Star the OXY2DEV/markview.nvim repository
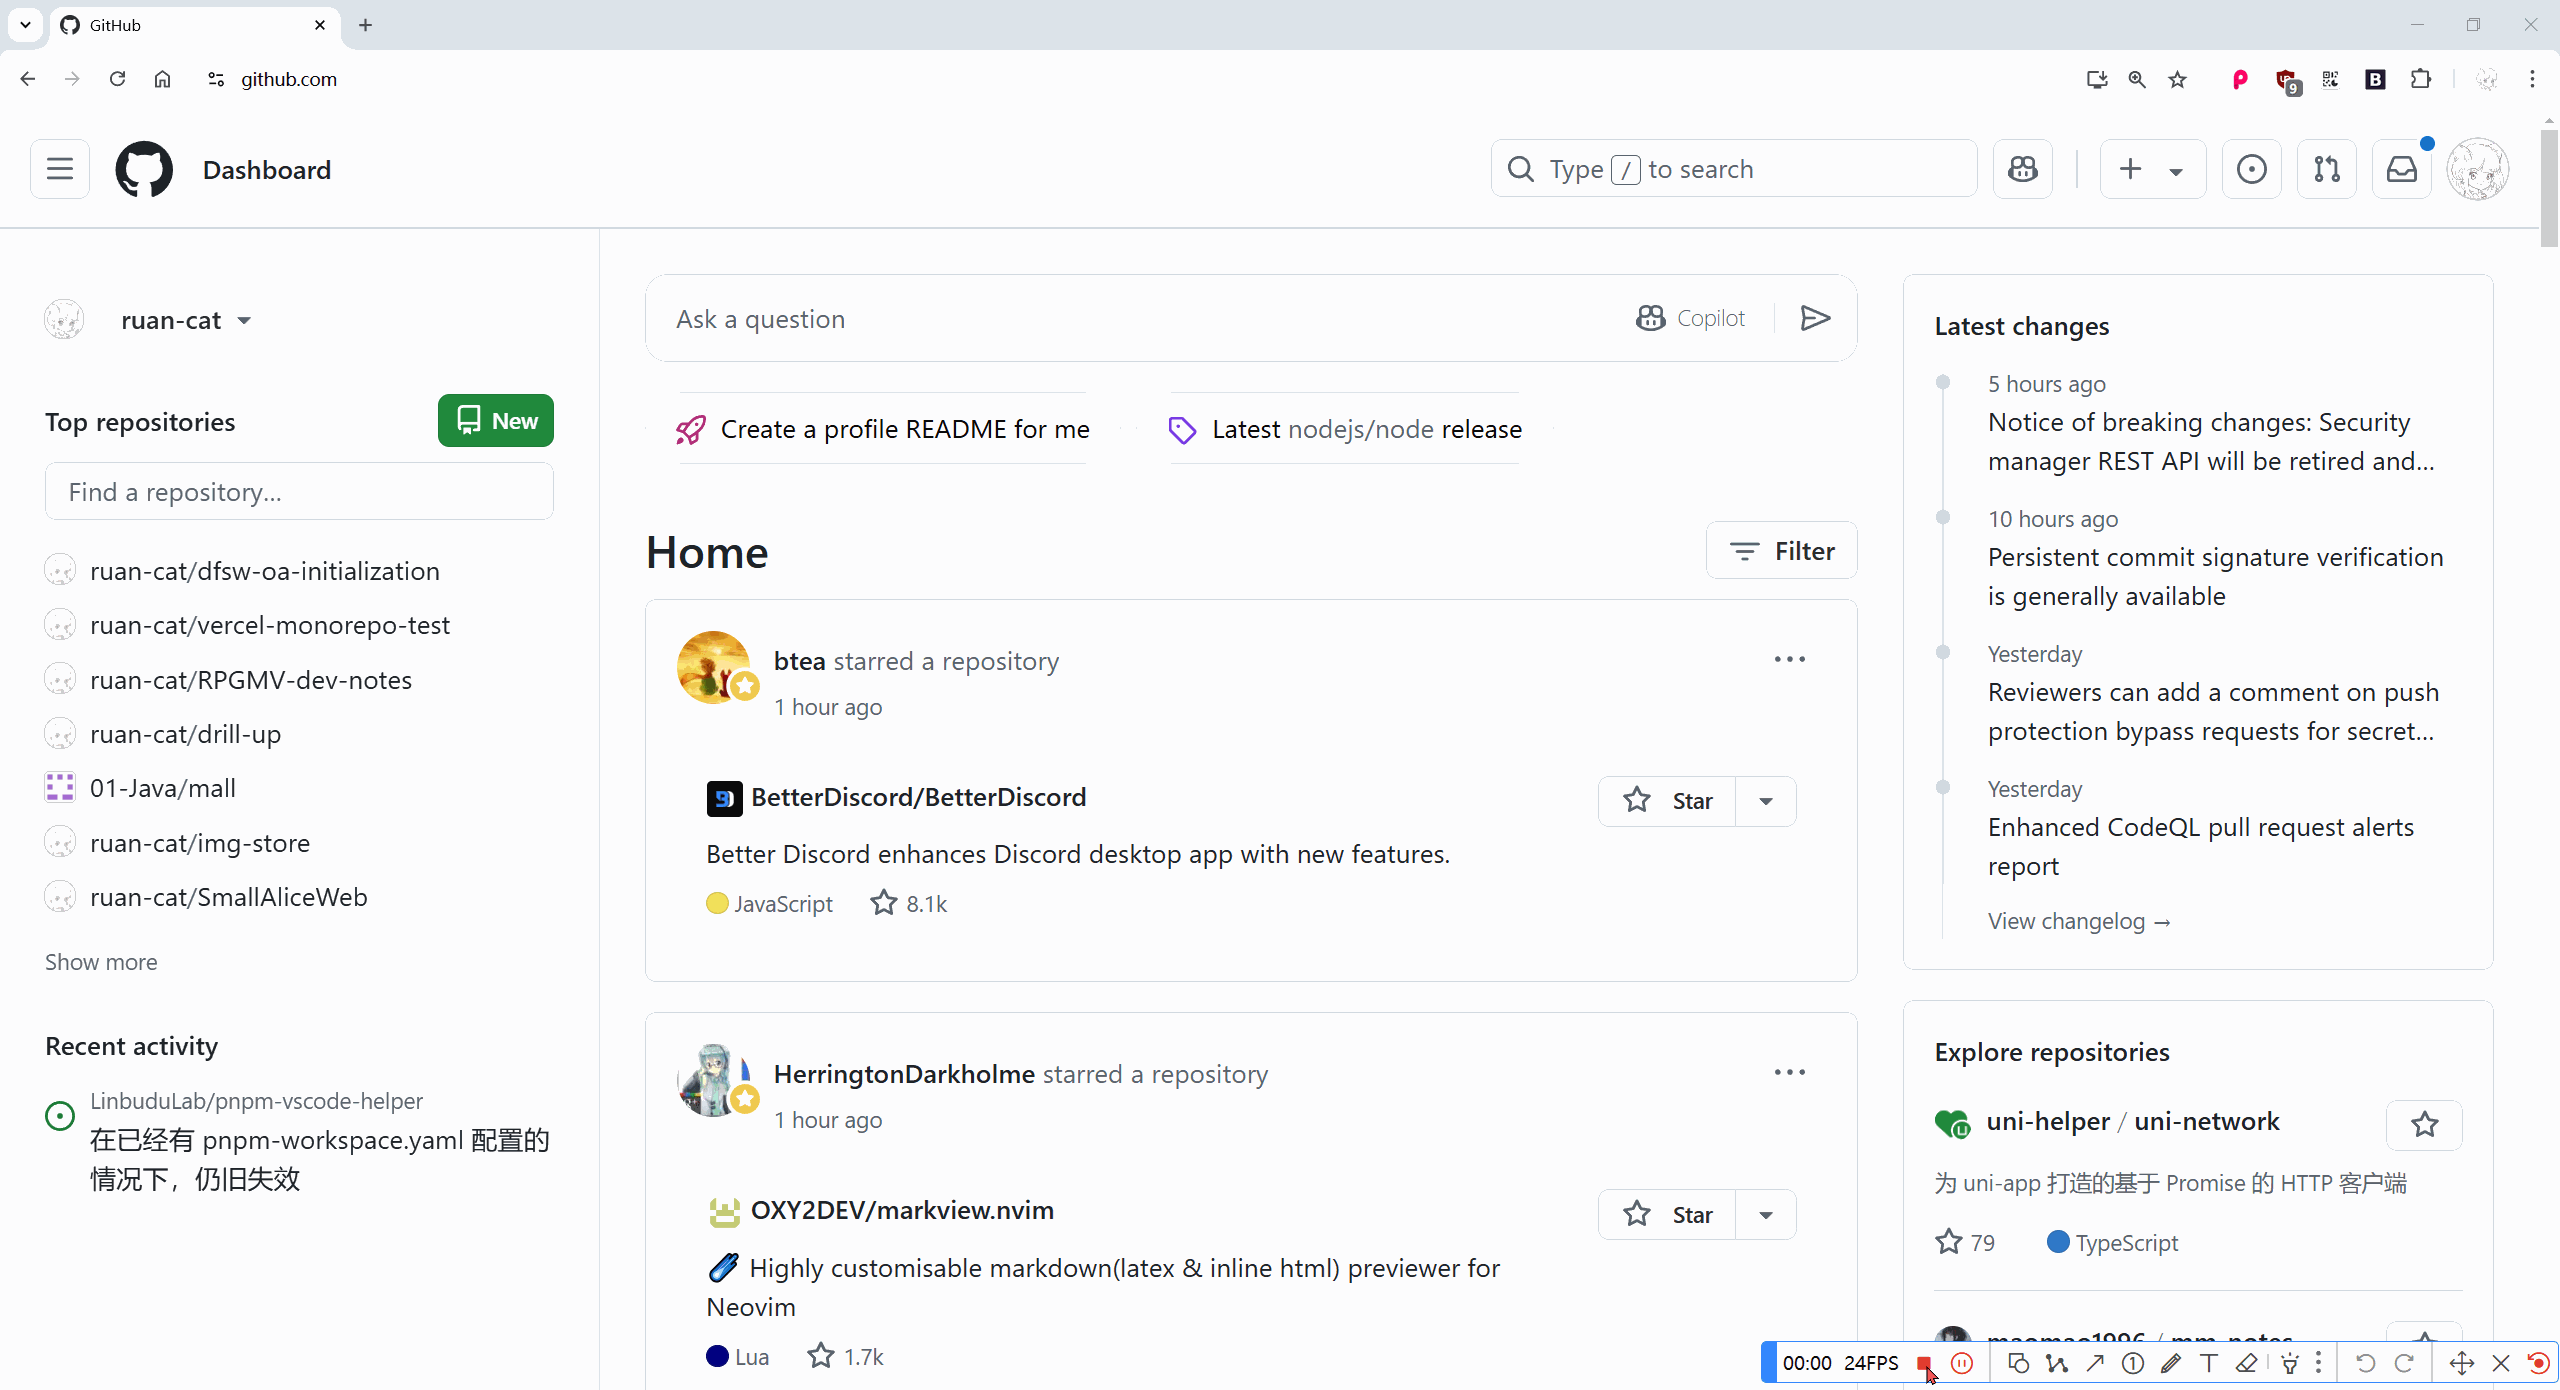The height and width of the screenshot is (1390, 2560). (x=1667, y=1215)
